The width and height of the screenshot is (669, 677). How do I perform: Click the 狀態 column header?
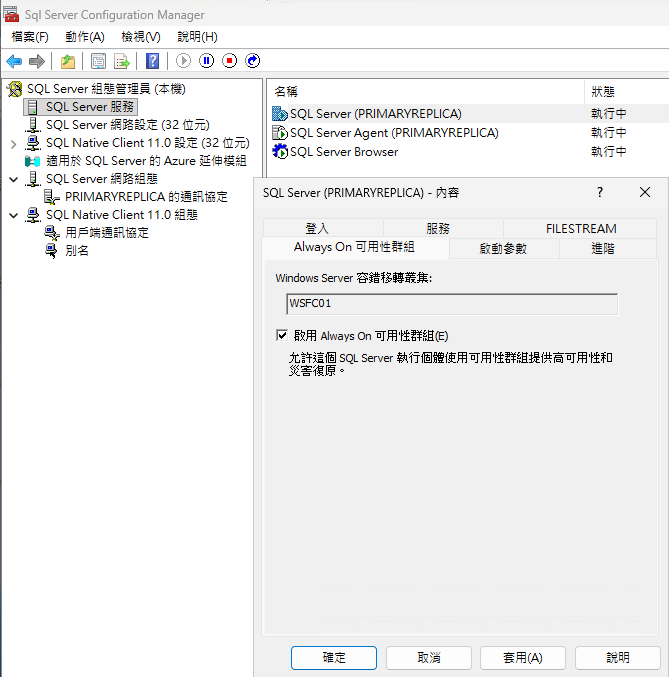point(627,92)
